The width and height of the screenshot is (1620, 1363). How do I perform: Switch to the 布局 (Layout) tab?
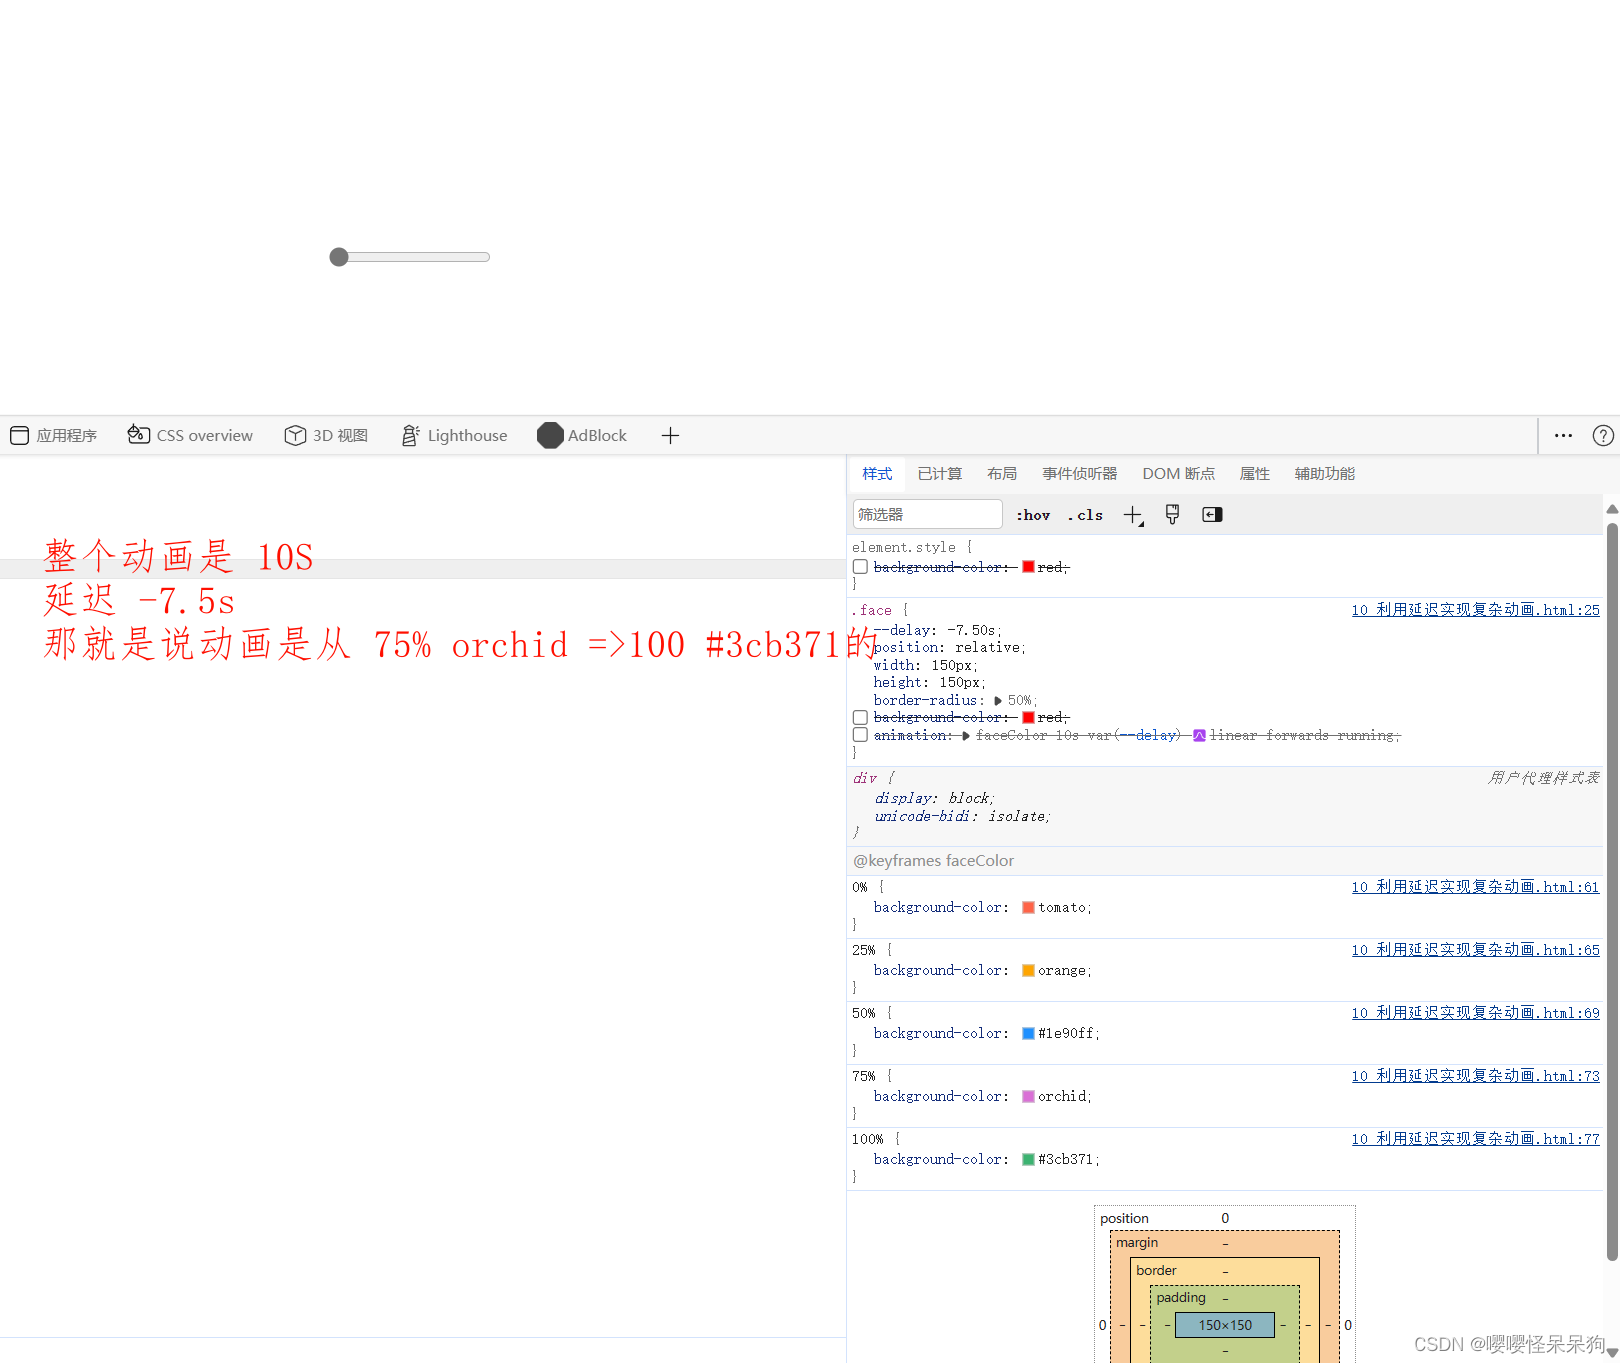[x=1002, y=474]
